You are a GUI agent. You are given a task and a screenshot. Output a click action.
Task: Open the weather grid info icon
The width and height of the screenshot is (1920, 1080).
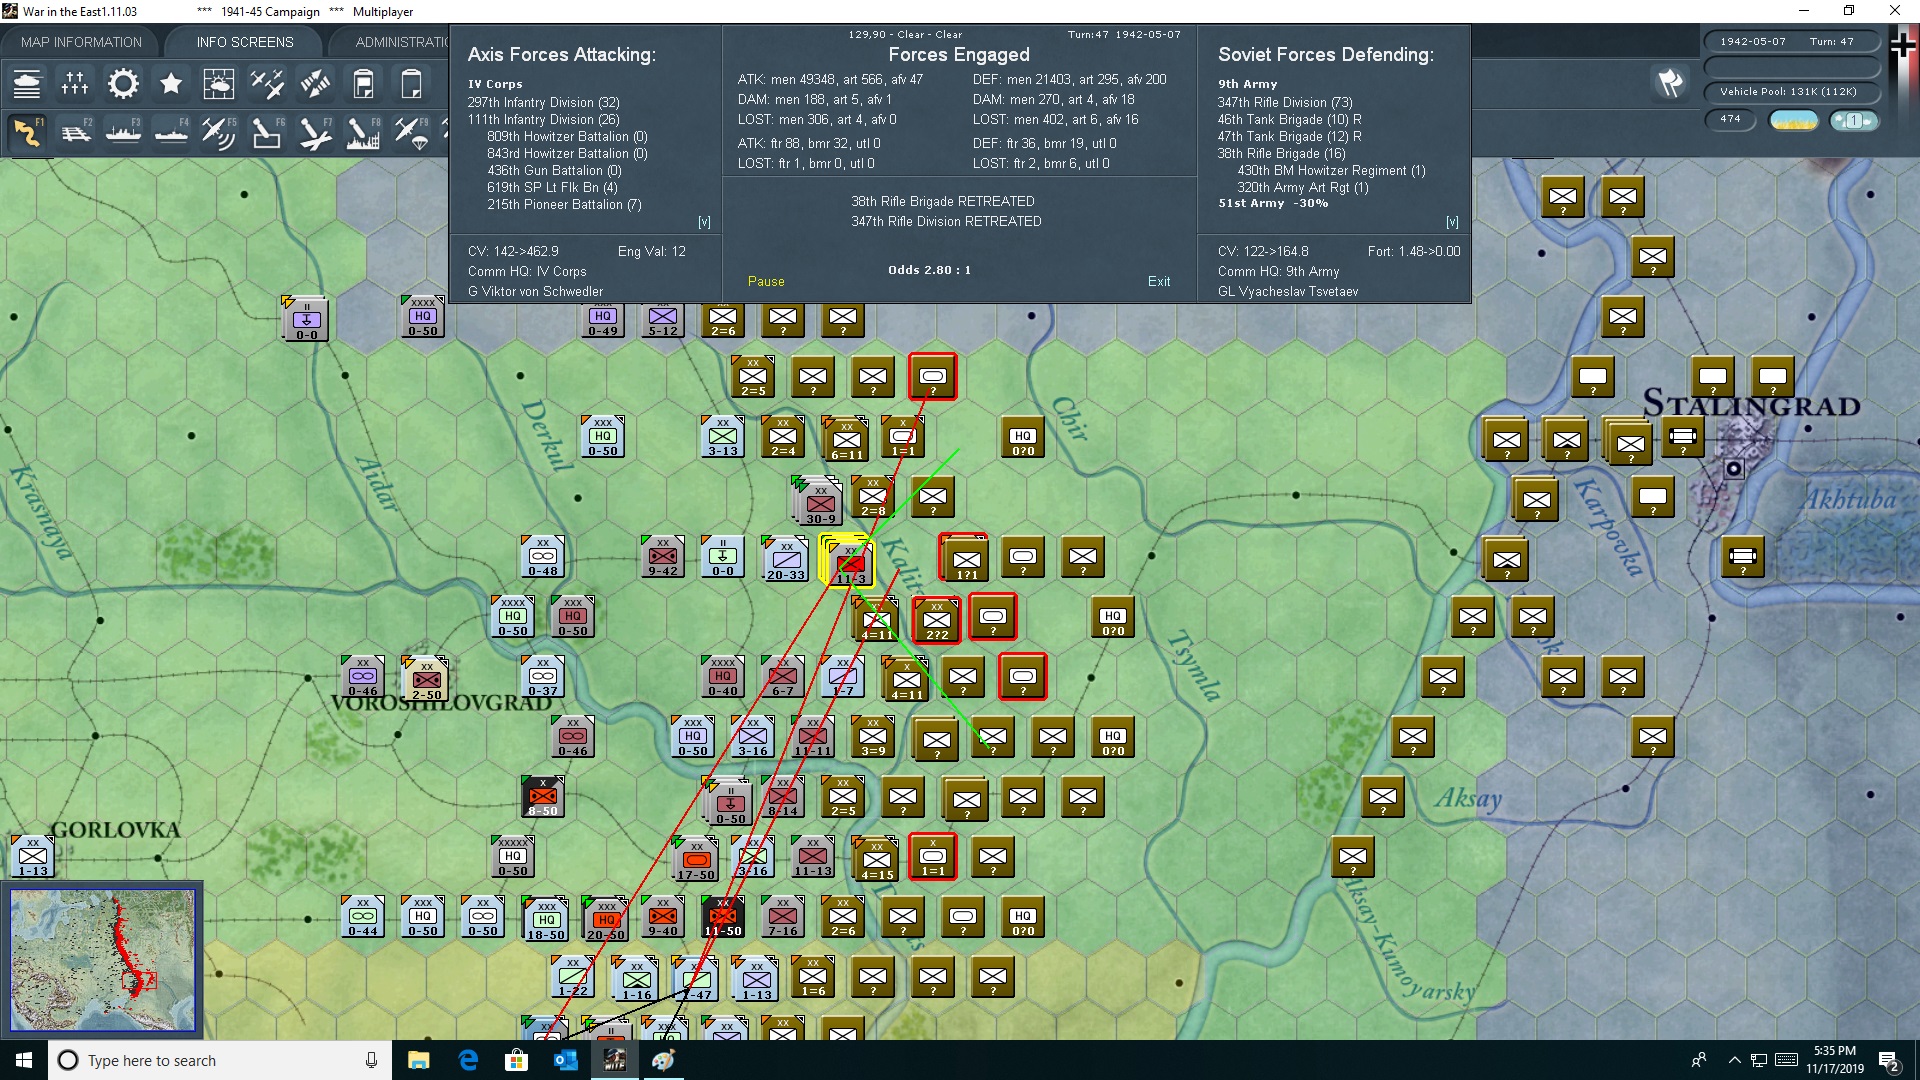[x=219, y=84]
